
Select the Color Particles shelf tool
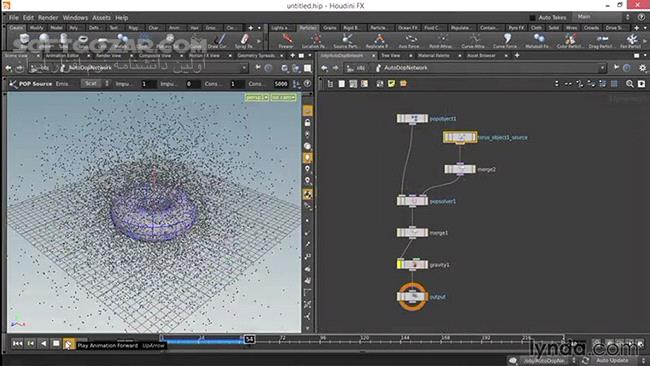click(x=569, y=41)
